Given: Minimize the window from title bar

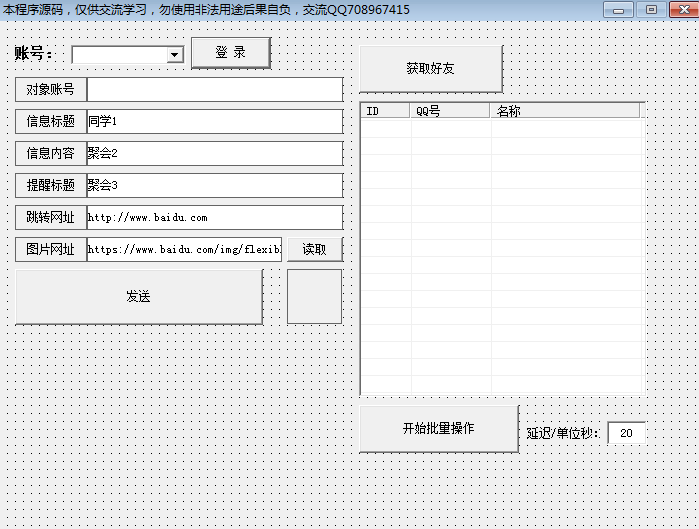Looking at the screenshot, I should point(619,10).
